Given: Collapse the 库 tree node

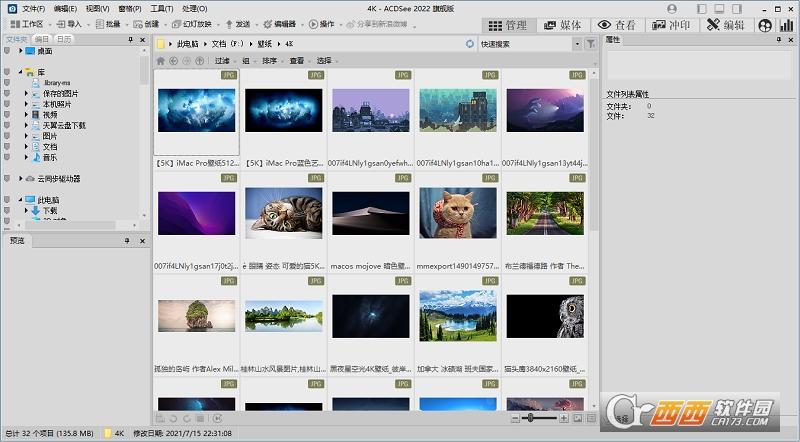Looking at the screenshot, I should click(20, 72).
